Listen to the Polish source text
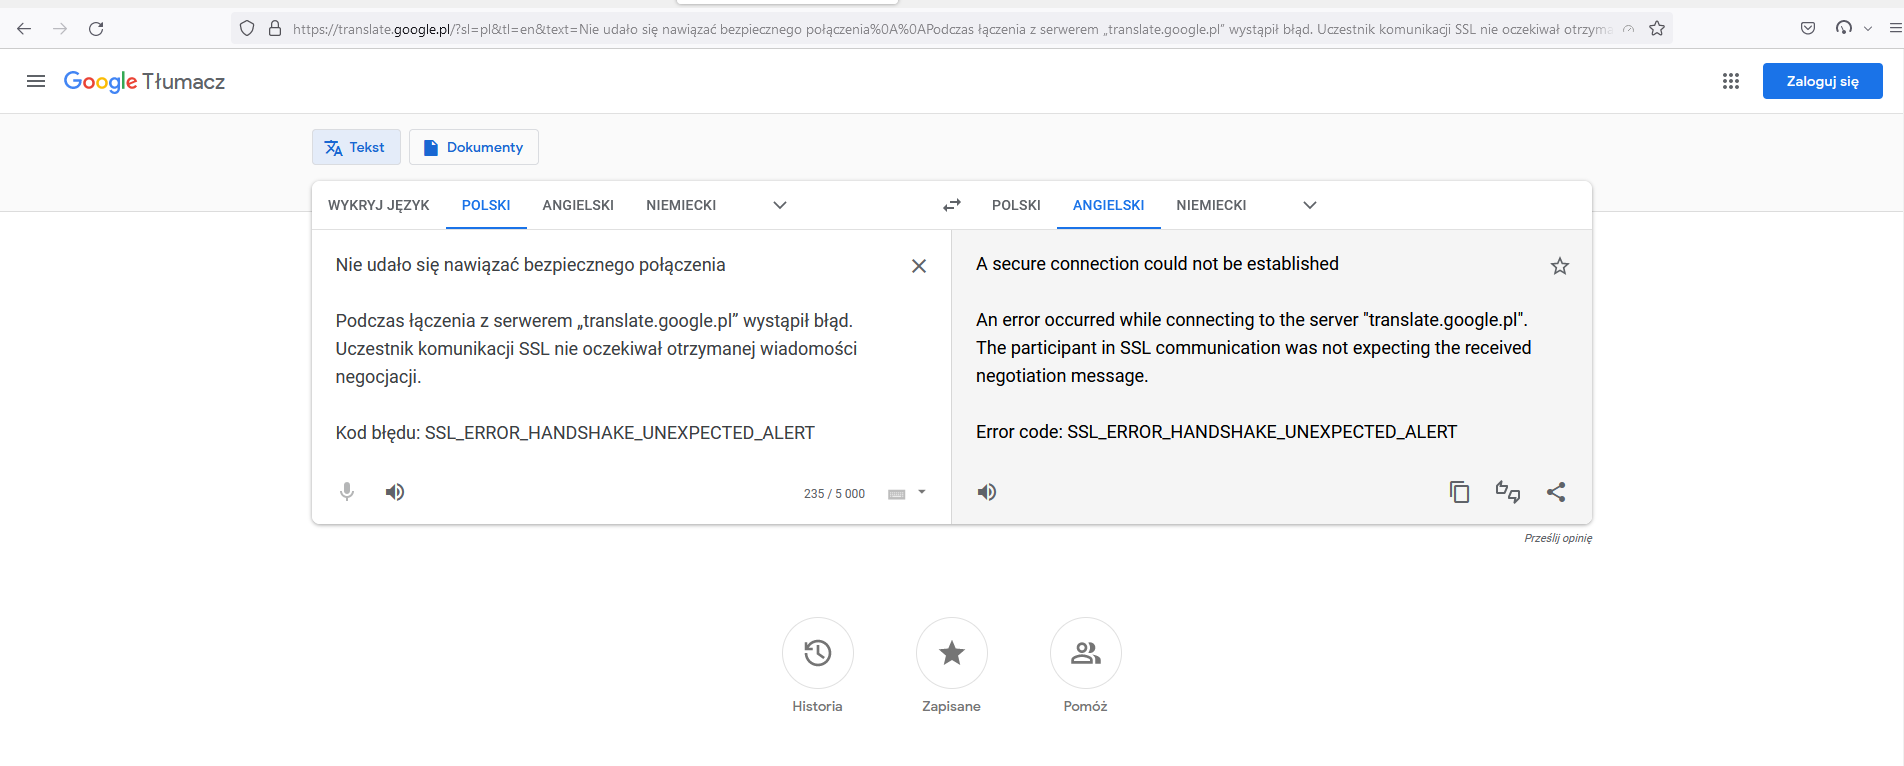1904x766 pixels. click(x=395, y=491)
